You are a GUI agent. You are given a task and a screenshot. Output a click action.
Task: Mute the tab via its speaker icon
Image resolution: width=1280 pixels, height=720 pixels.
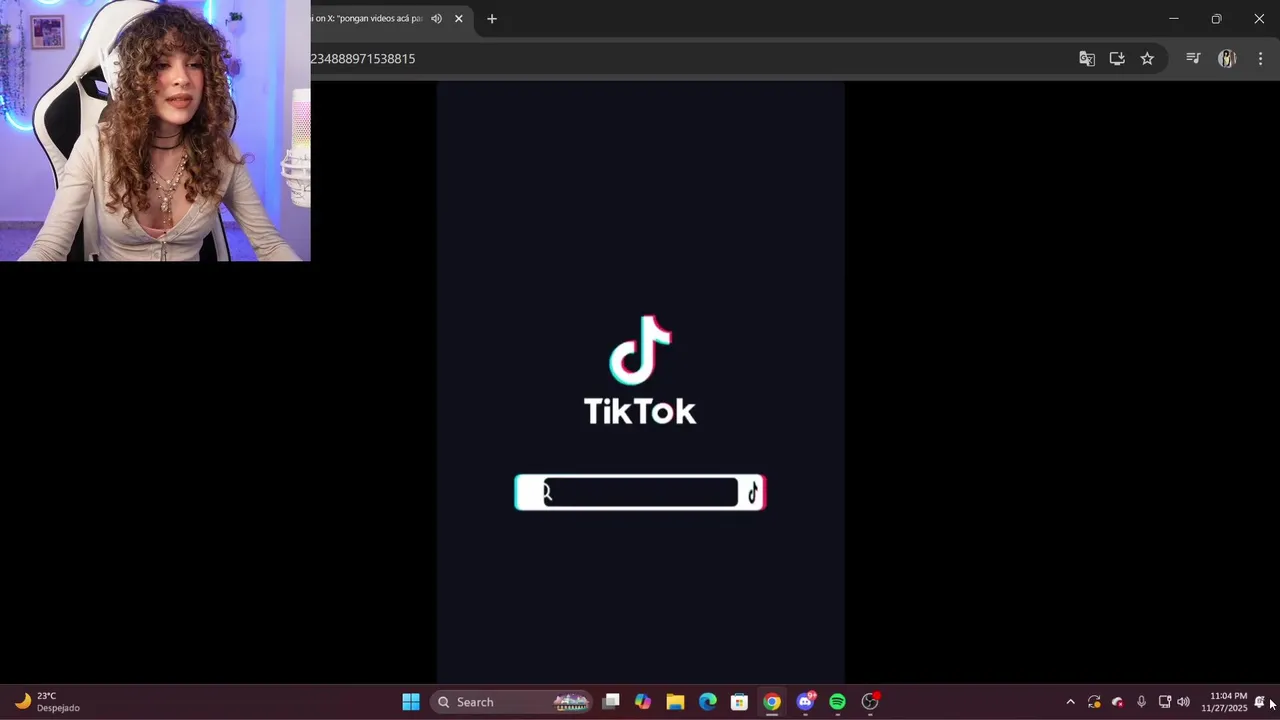pos(436,18)
